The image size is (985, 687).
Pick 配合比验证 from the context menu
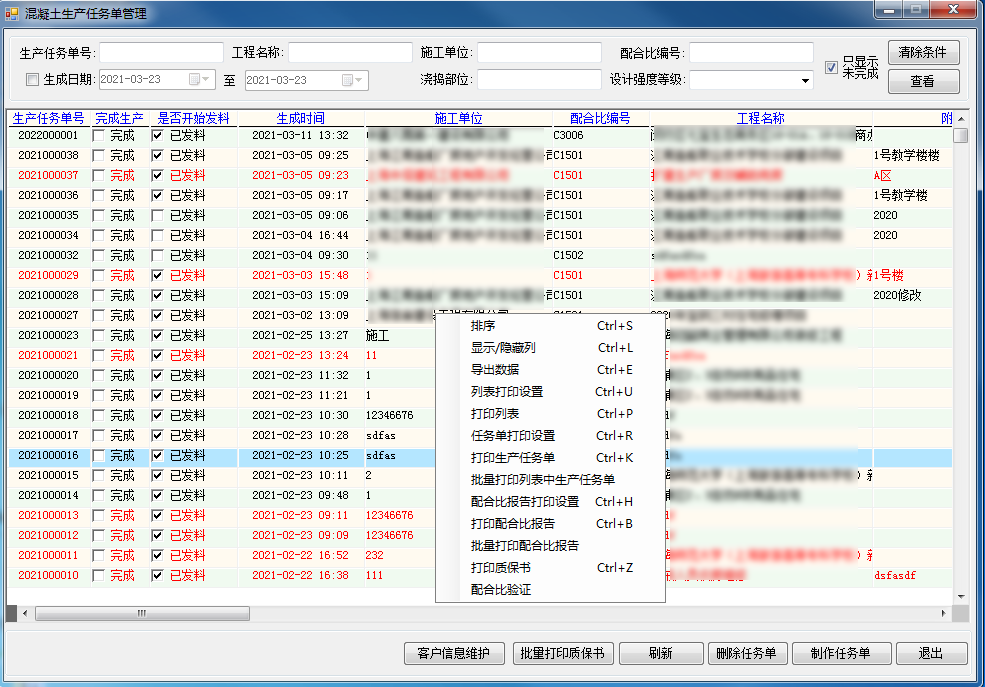[x=501, y=590]
